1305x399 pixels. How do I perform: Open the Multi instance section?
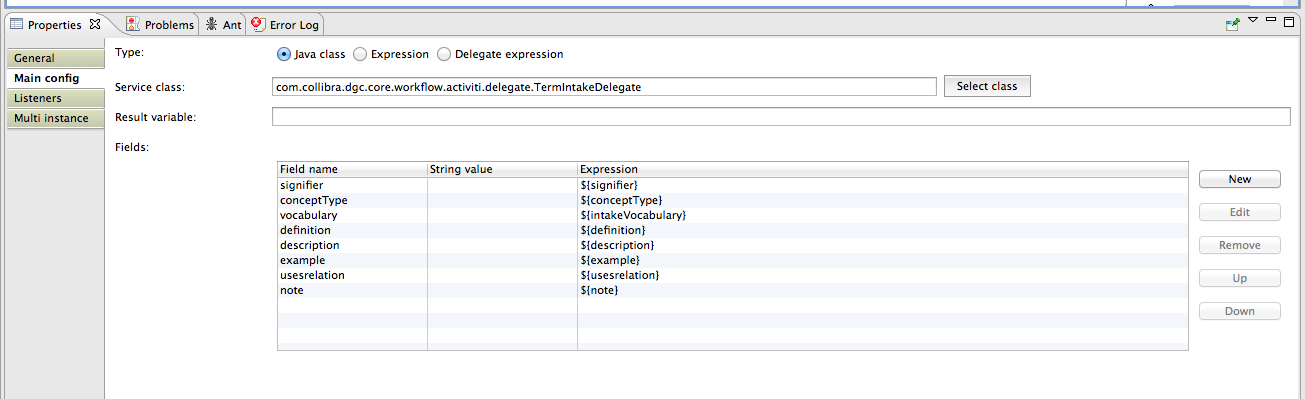coord(55,118)
